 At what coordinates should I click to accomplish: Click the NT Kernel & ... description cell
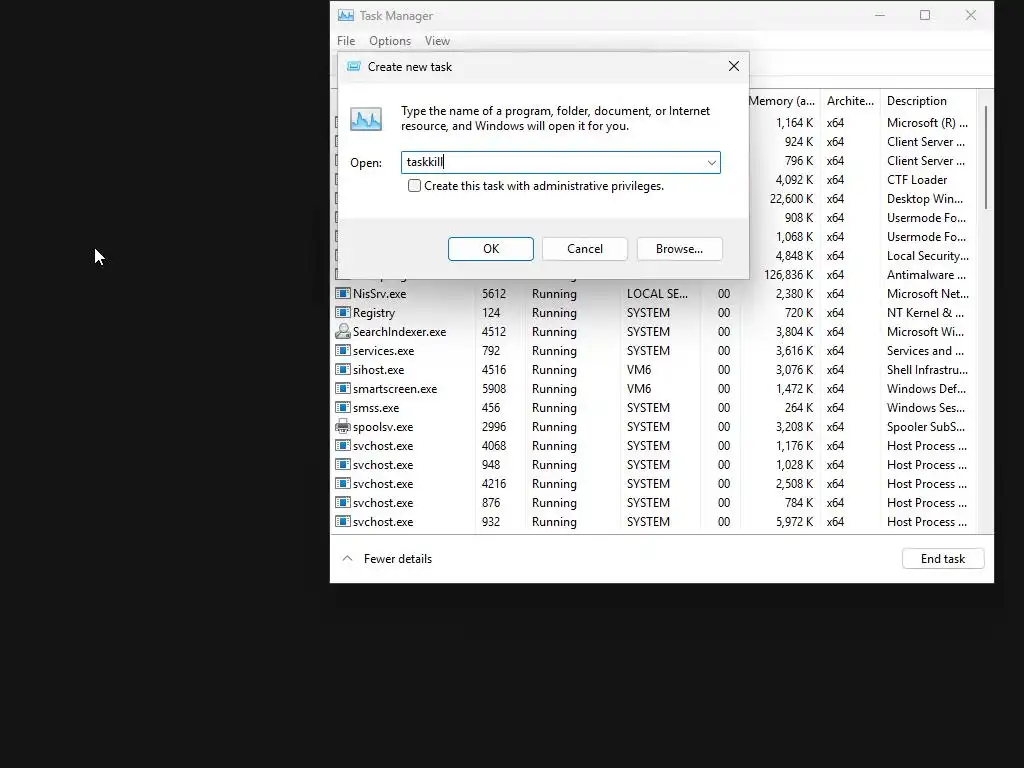[925, 313]
